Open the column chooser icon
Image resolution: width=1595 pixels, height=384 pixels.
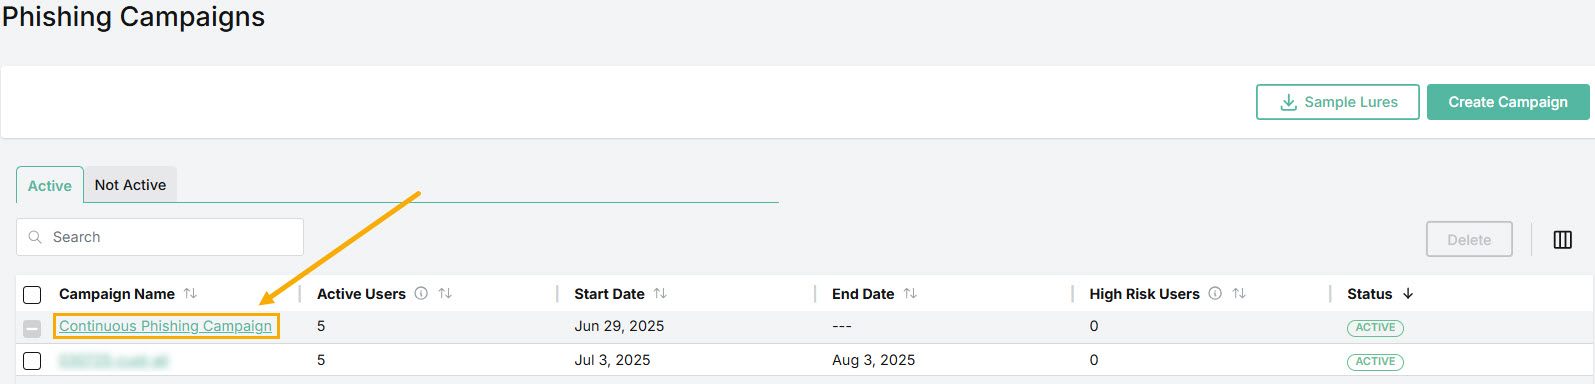click(x=1562, y=240)
